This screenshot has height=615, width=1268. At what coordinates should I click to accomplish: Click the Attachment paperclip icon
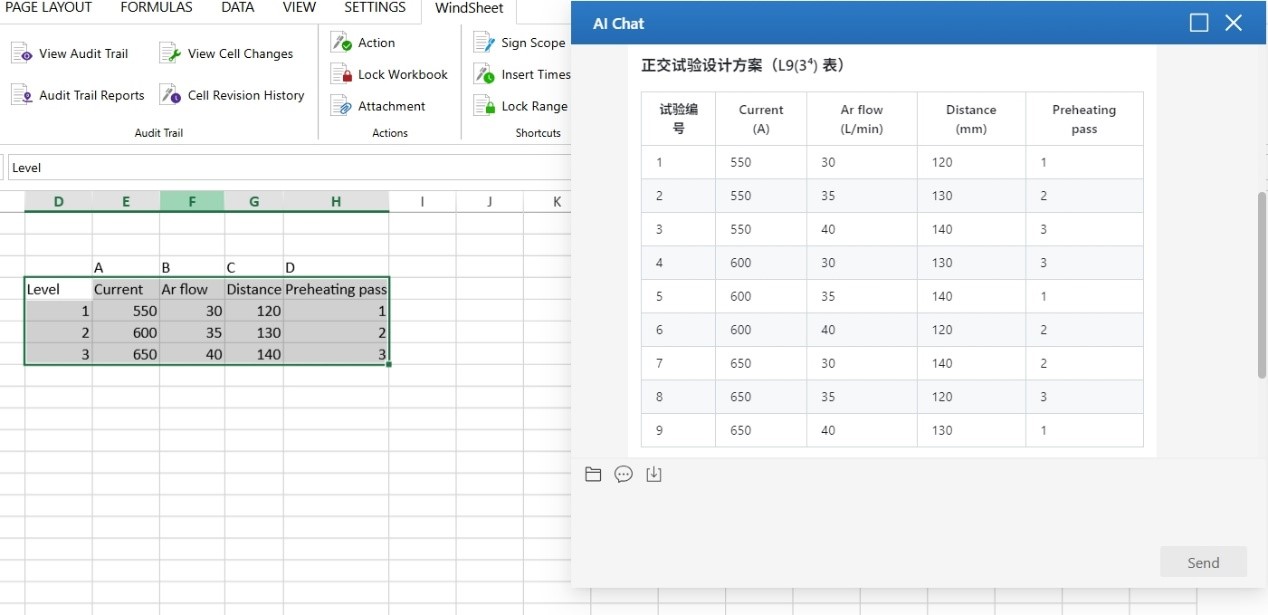(x=341, y=106)
